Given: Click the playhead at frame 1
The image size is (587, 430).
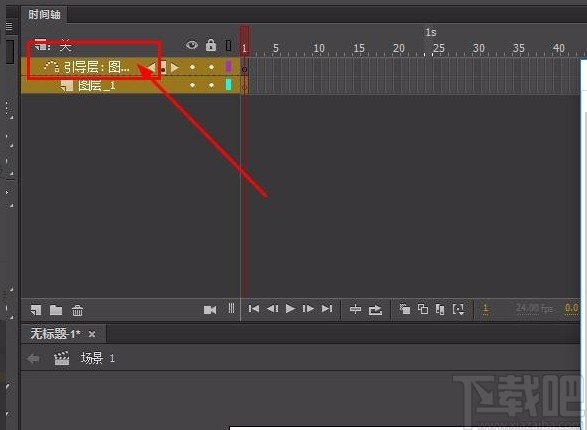Looking at the screenshot, I should tap(244, 42).
